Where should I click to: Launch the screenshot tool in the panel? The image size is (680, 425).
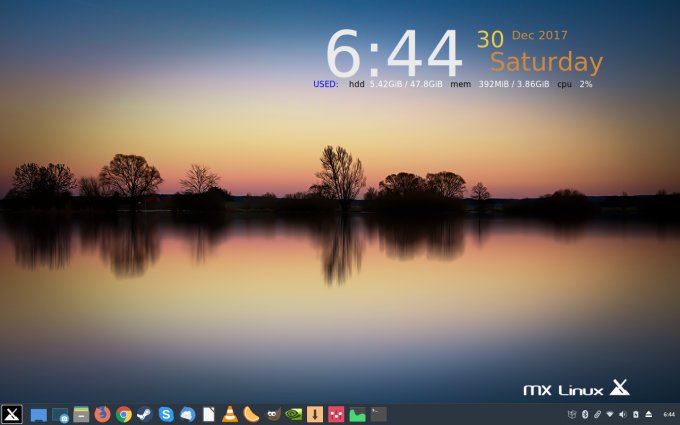tap(60, 414)
